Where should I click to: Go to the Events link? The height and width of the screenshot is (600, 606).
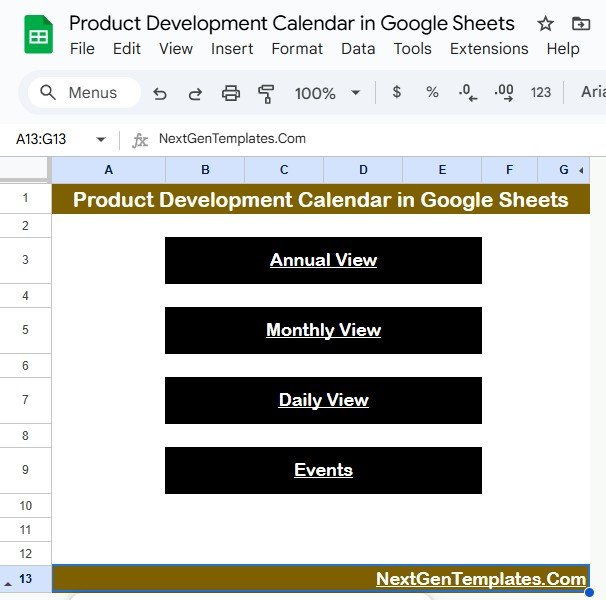(323, 470)
